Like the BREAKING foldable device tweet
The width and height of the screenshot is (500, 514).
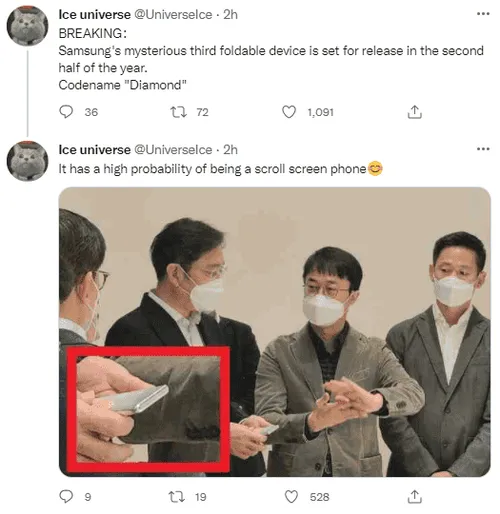[289, 112]
